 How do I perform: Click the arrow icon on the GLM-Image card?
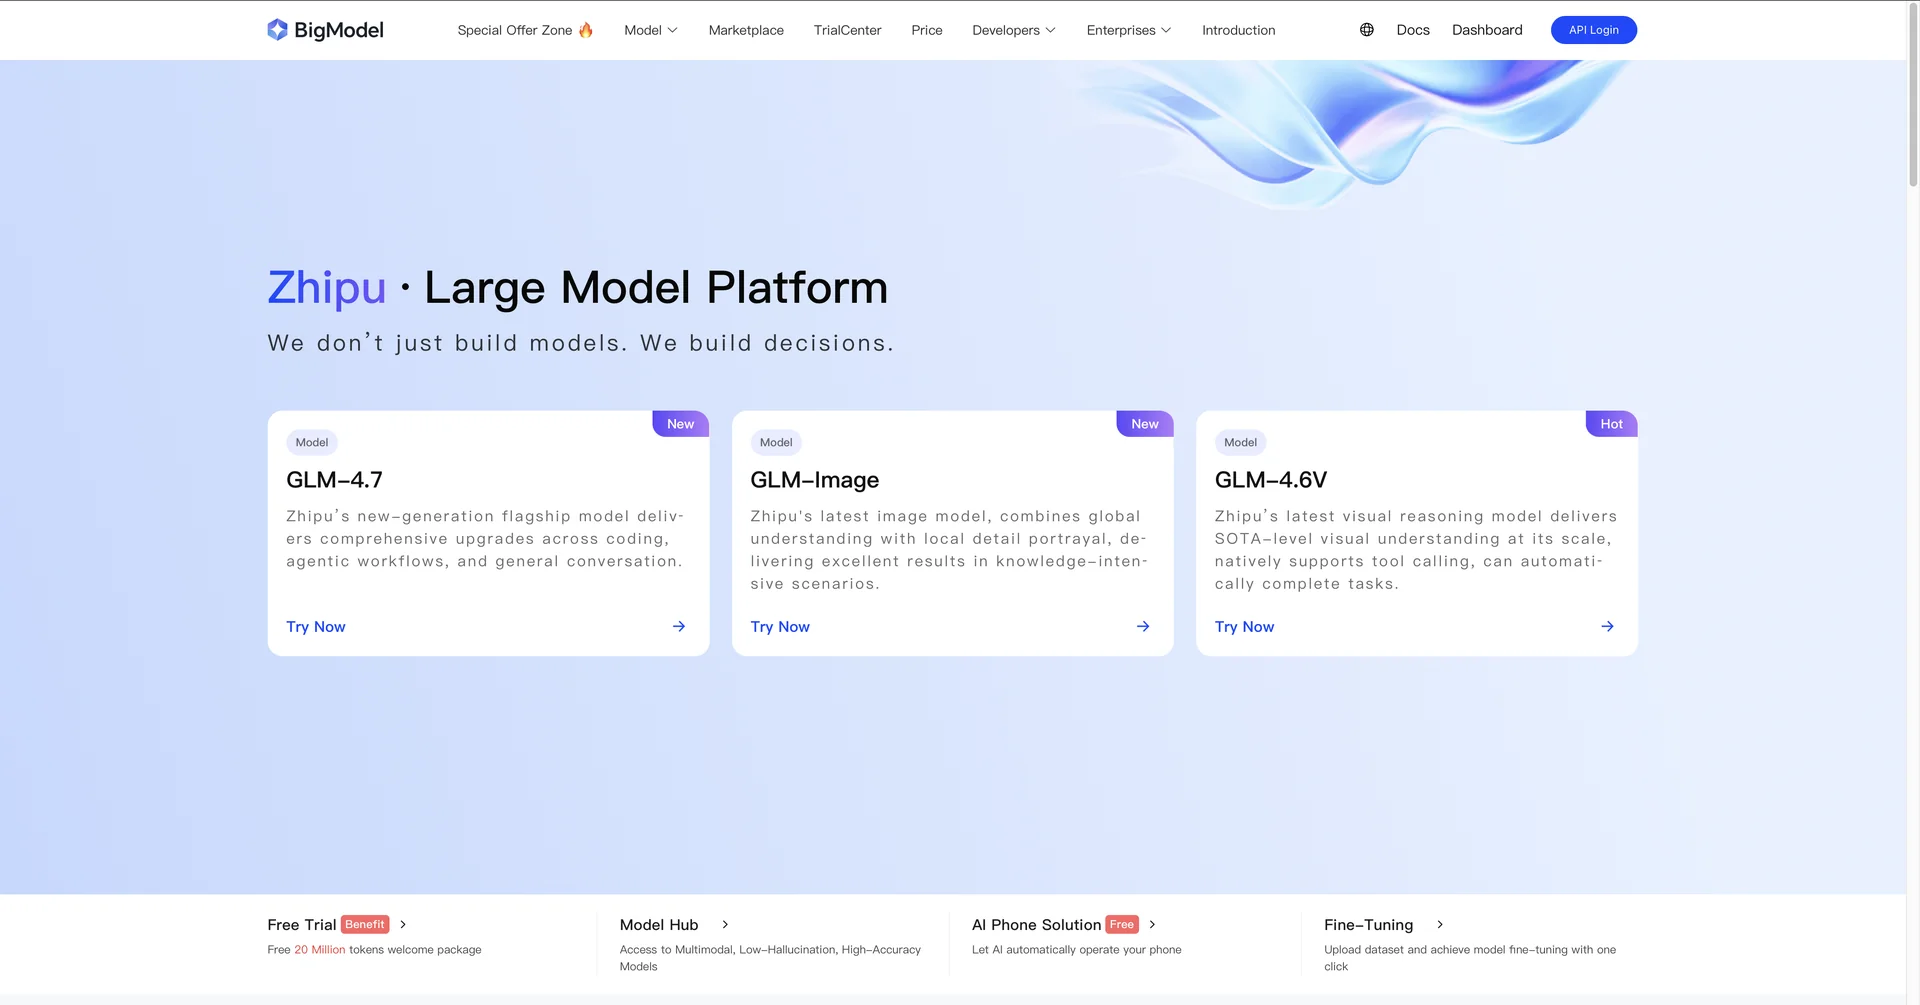(x=1143, y=626)
